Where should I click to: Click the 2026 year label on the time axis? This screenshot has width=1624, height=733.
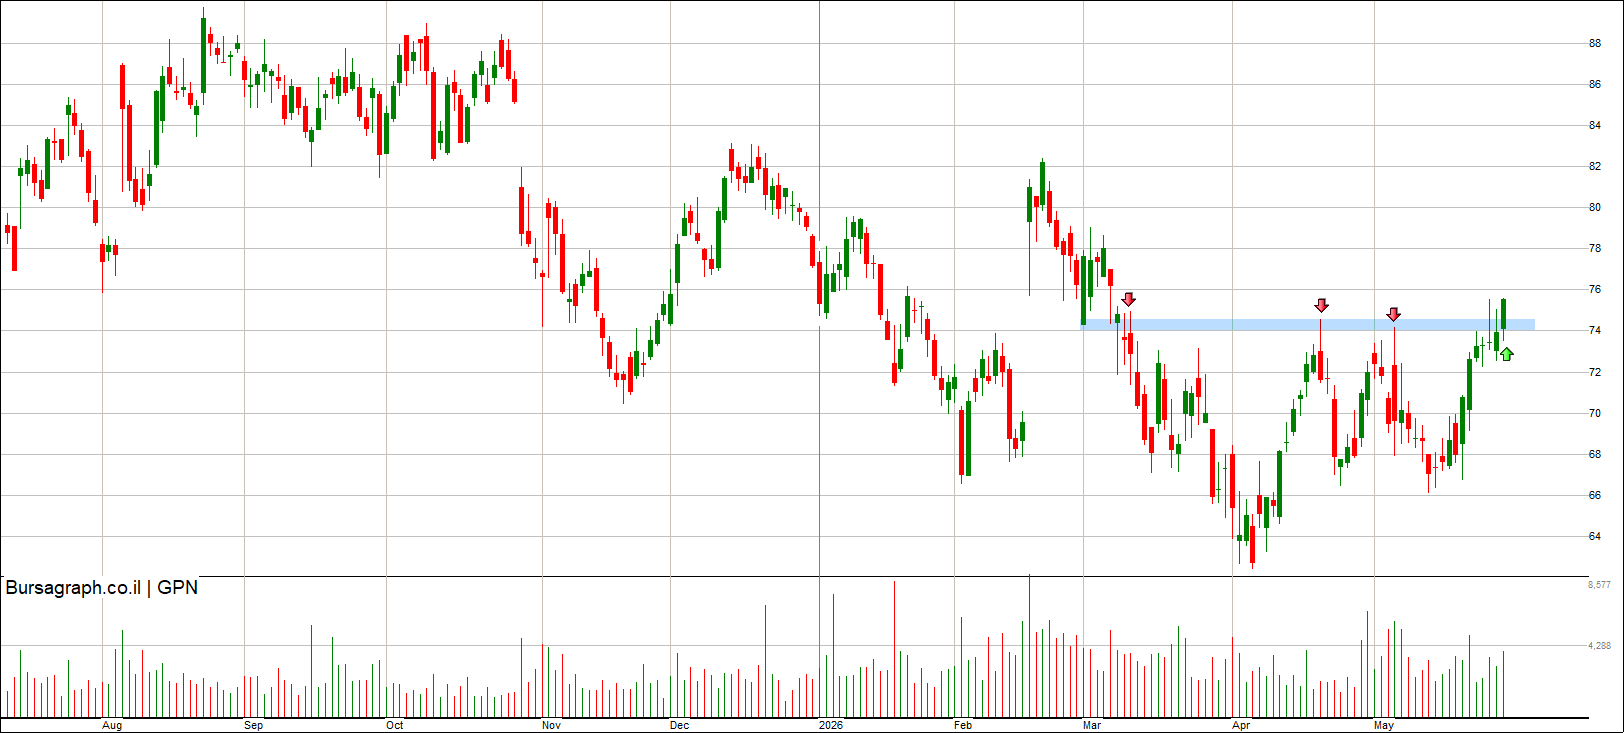tap(830, 725)
